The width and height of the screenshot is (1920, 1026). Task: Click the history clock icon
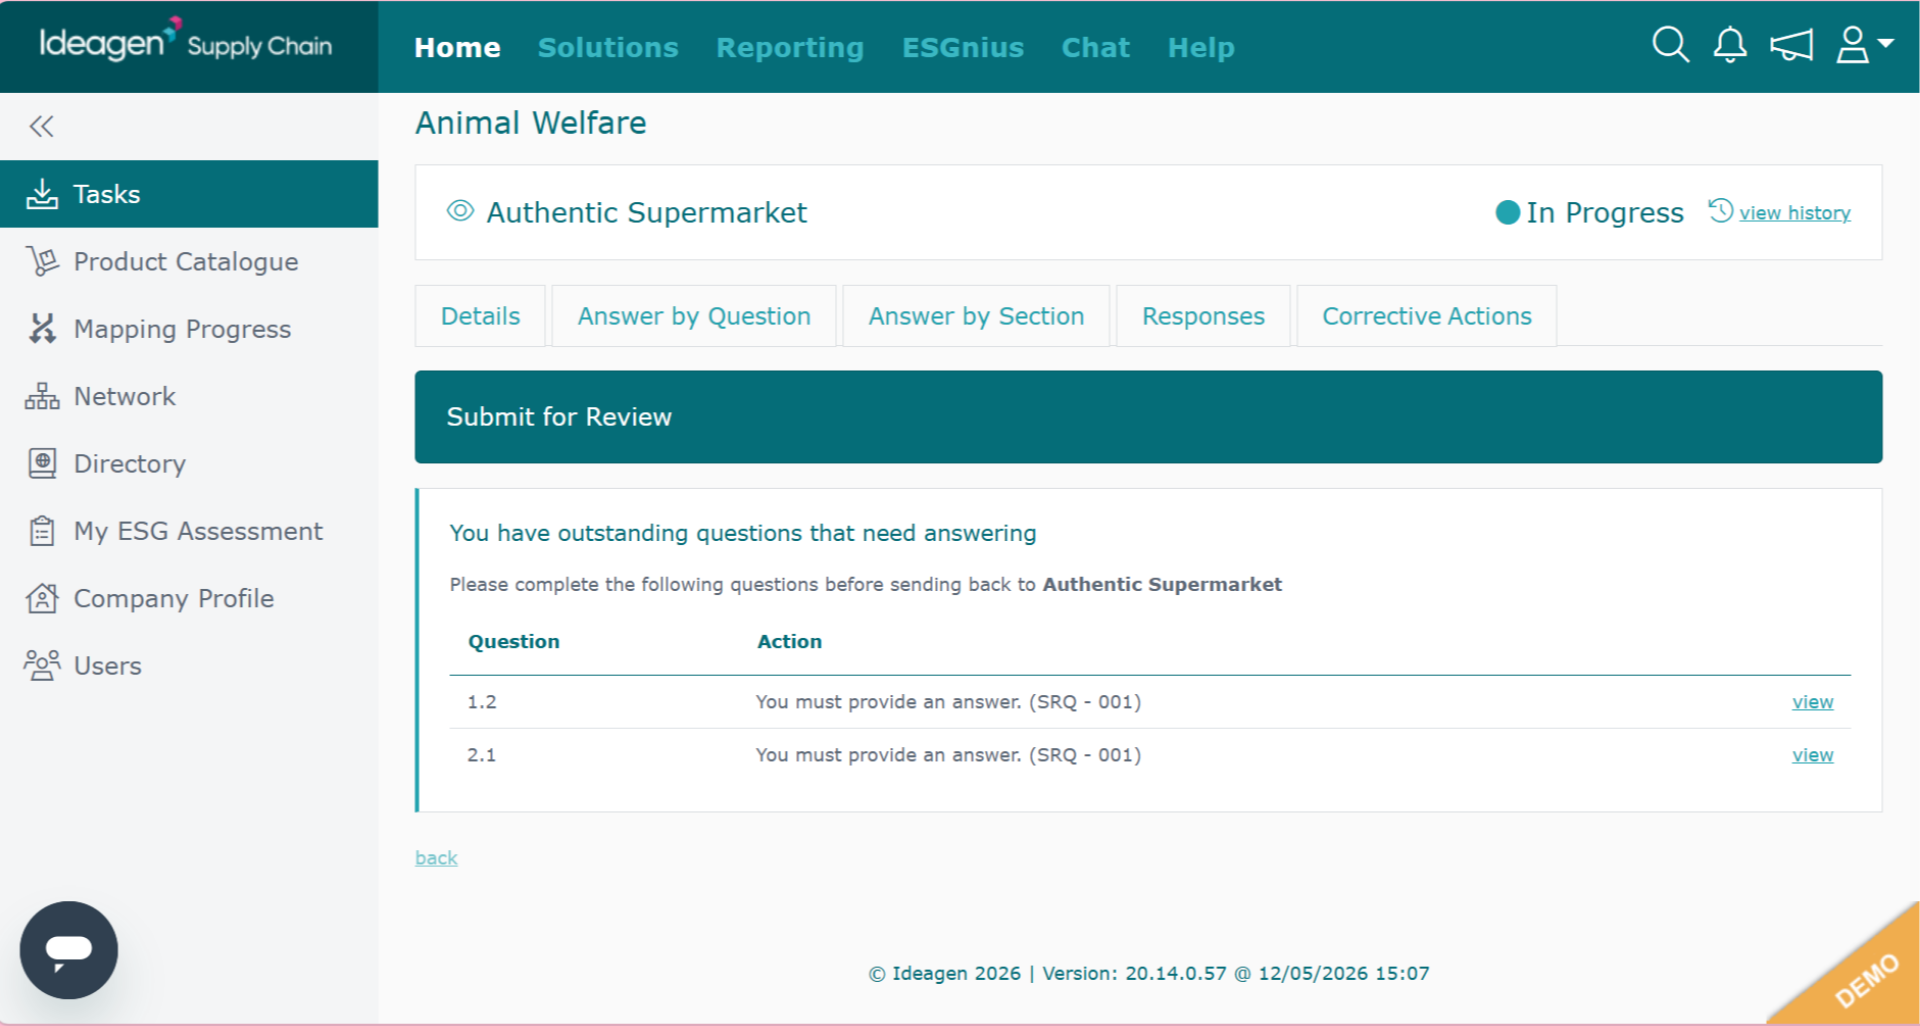[1720, 211]
